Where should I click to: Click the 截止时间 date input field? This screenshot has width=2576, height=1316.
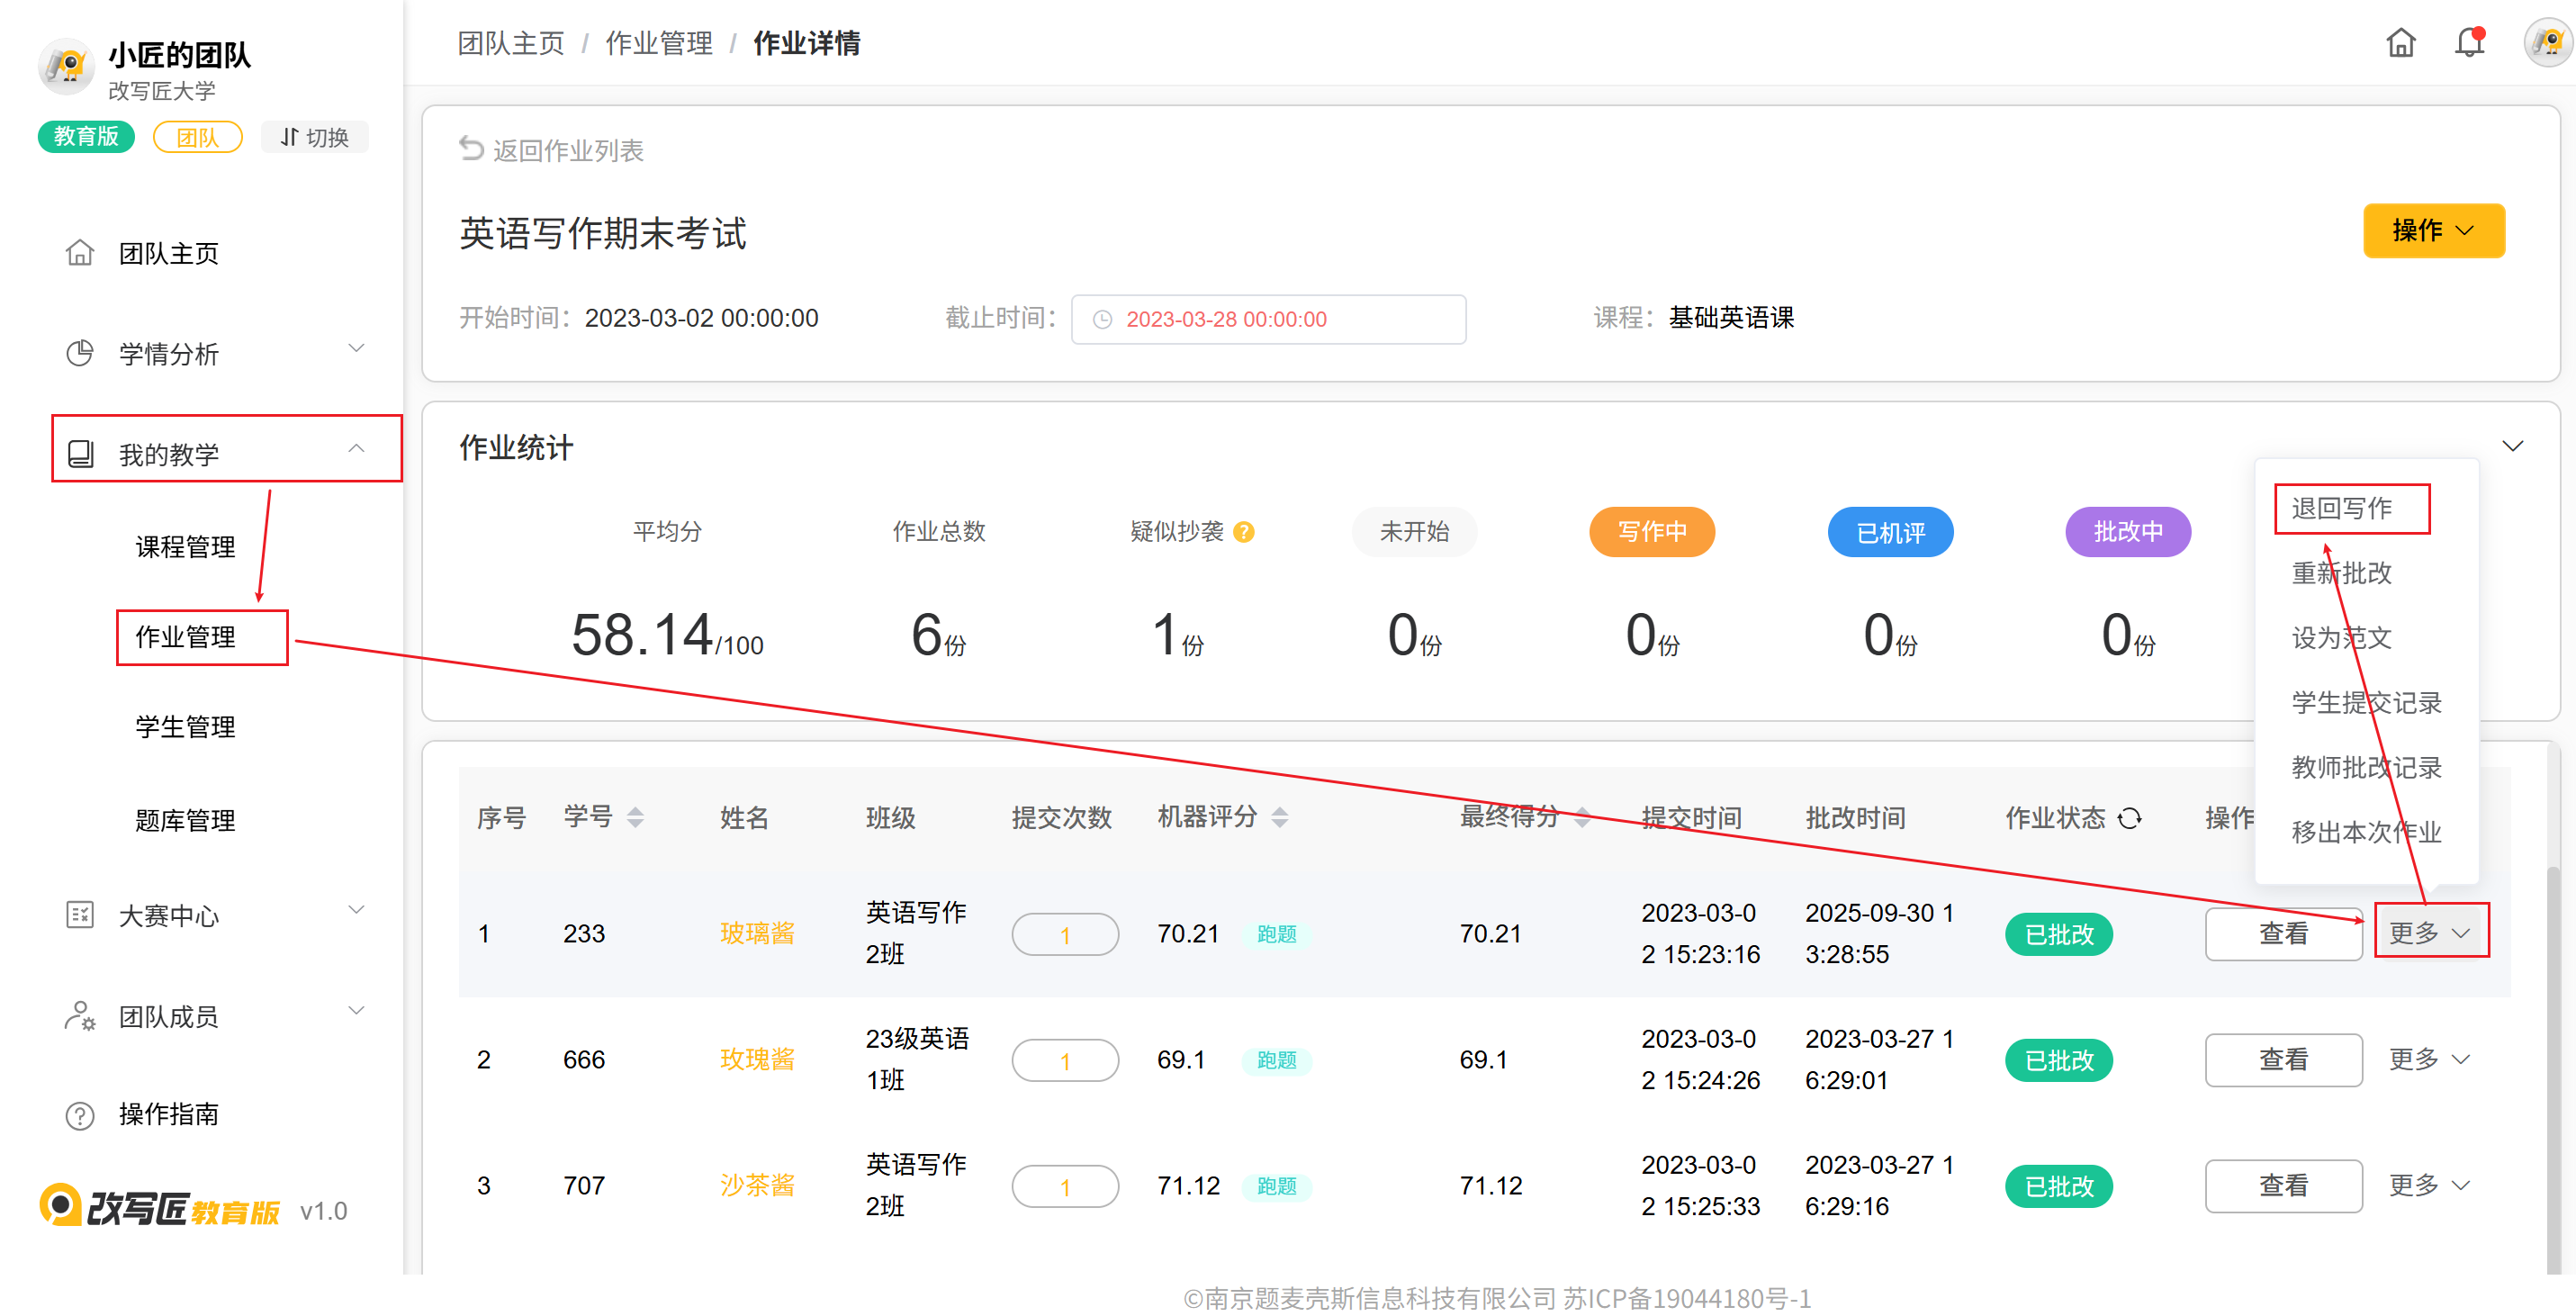(x=1267, y=319)
